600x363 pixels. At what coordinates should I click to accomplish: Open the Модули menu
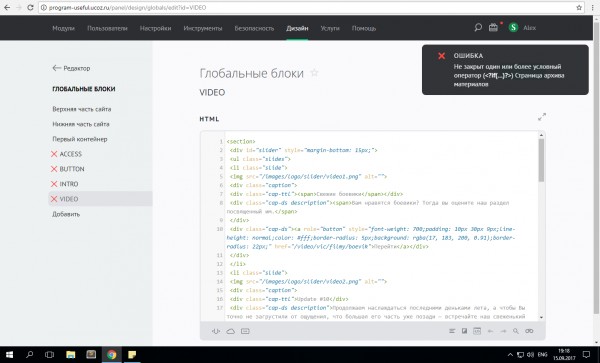[x=64, y=28]
